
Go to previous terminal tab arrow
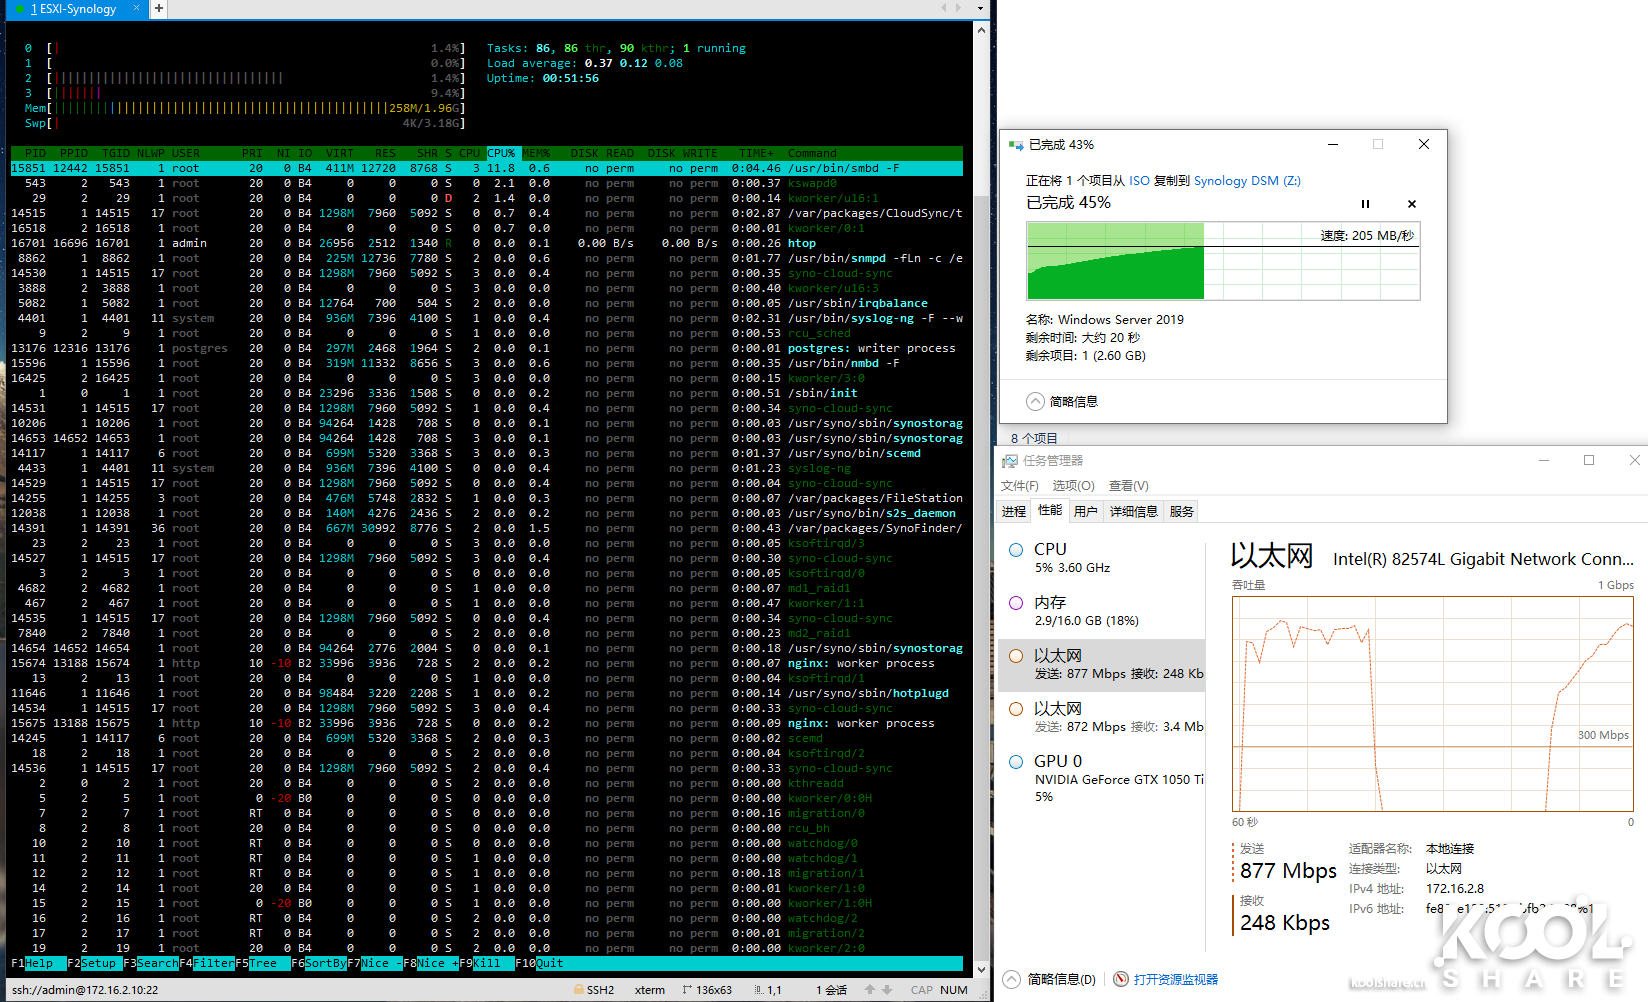pyautogui.click(x=943, y=8)
